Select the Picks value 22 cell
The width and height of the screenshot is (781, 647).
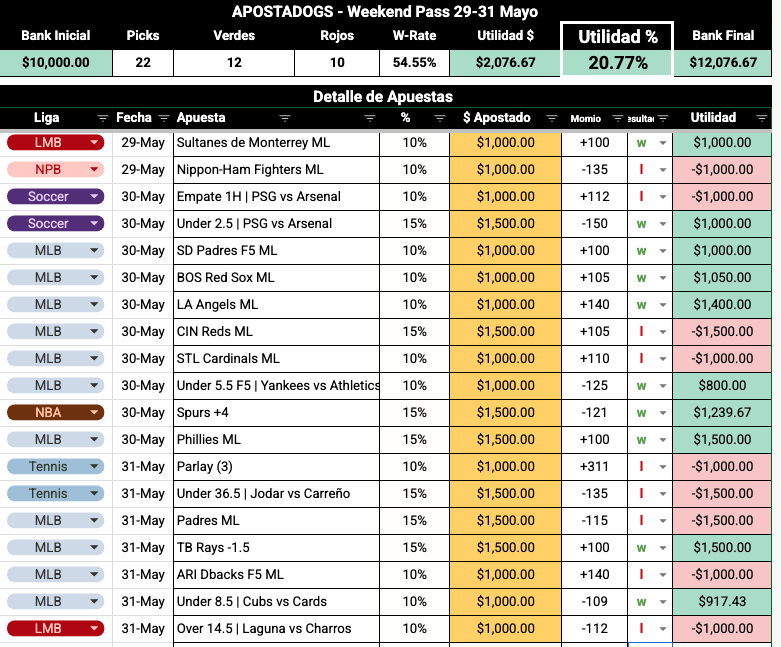(143, 63)
